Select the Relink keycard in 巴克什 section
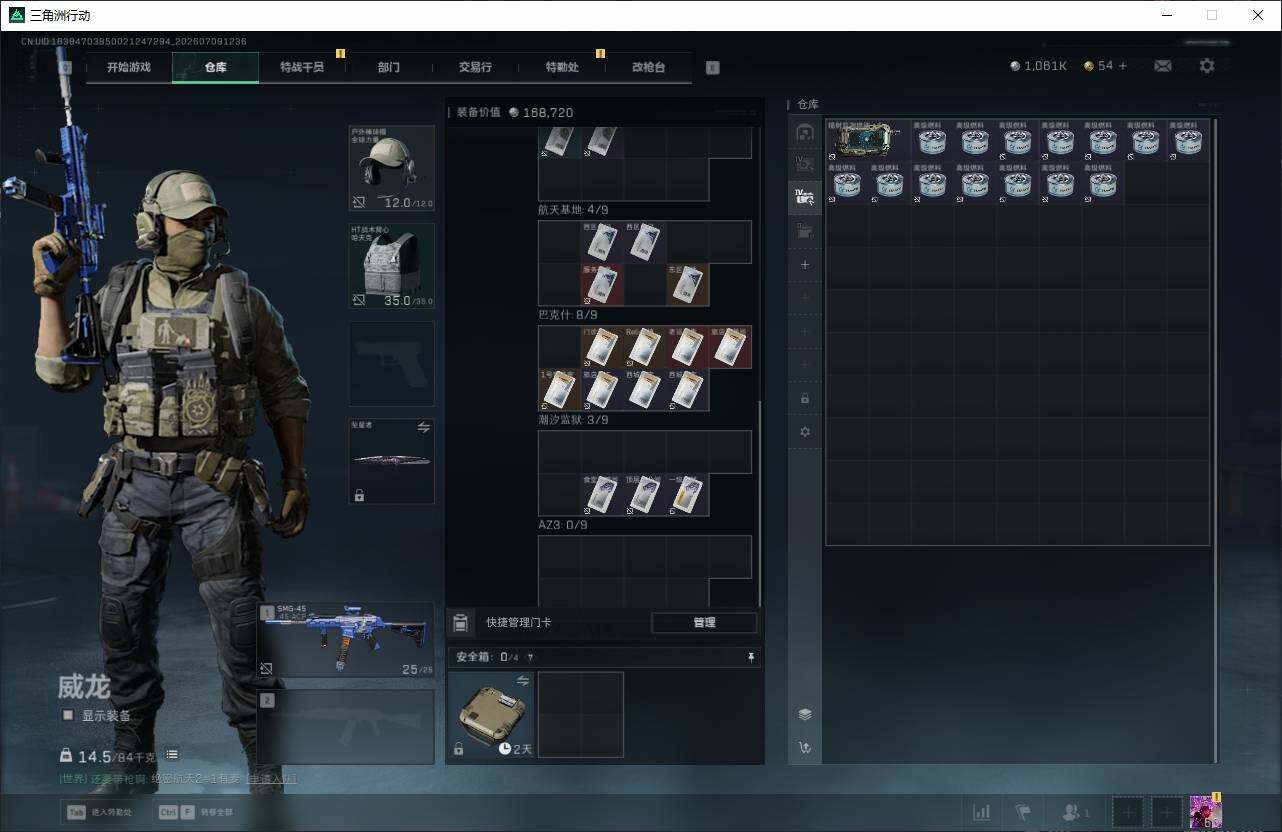The width and height of the screenshot is (1282, 832). [x=645, y=347]
